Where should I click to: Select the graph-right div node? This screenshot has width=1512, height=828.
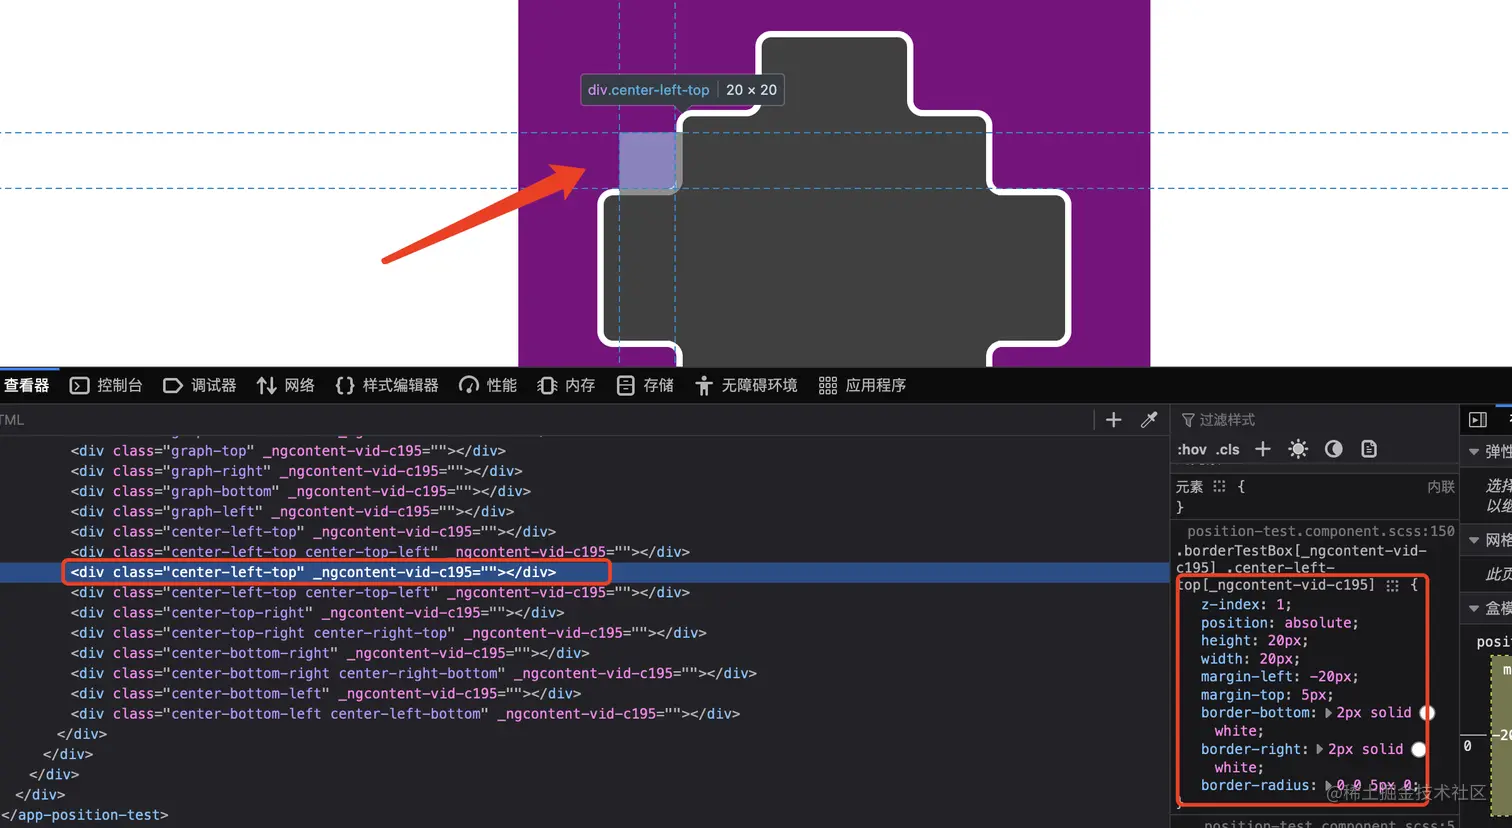pyautogui.click(x=296, y=471)
